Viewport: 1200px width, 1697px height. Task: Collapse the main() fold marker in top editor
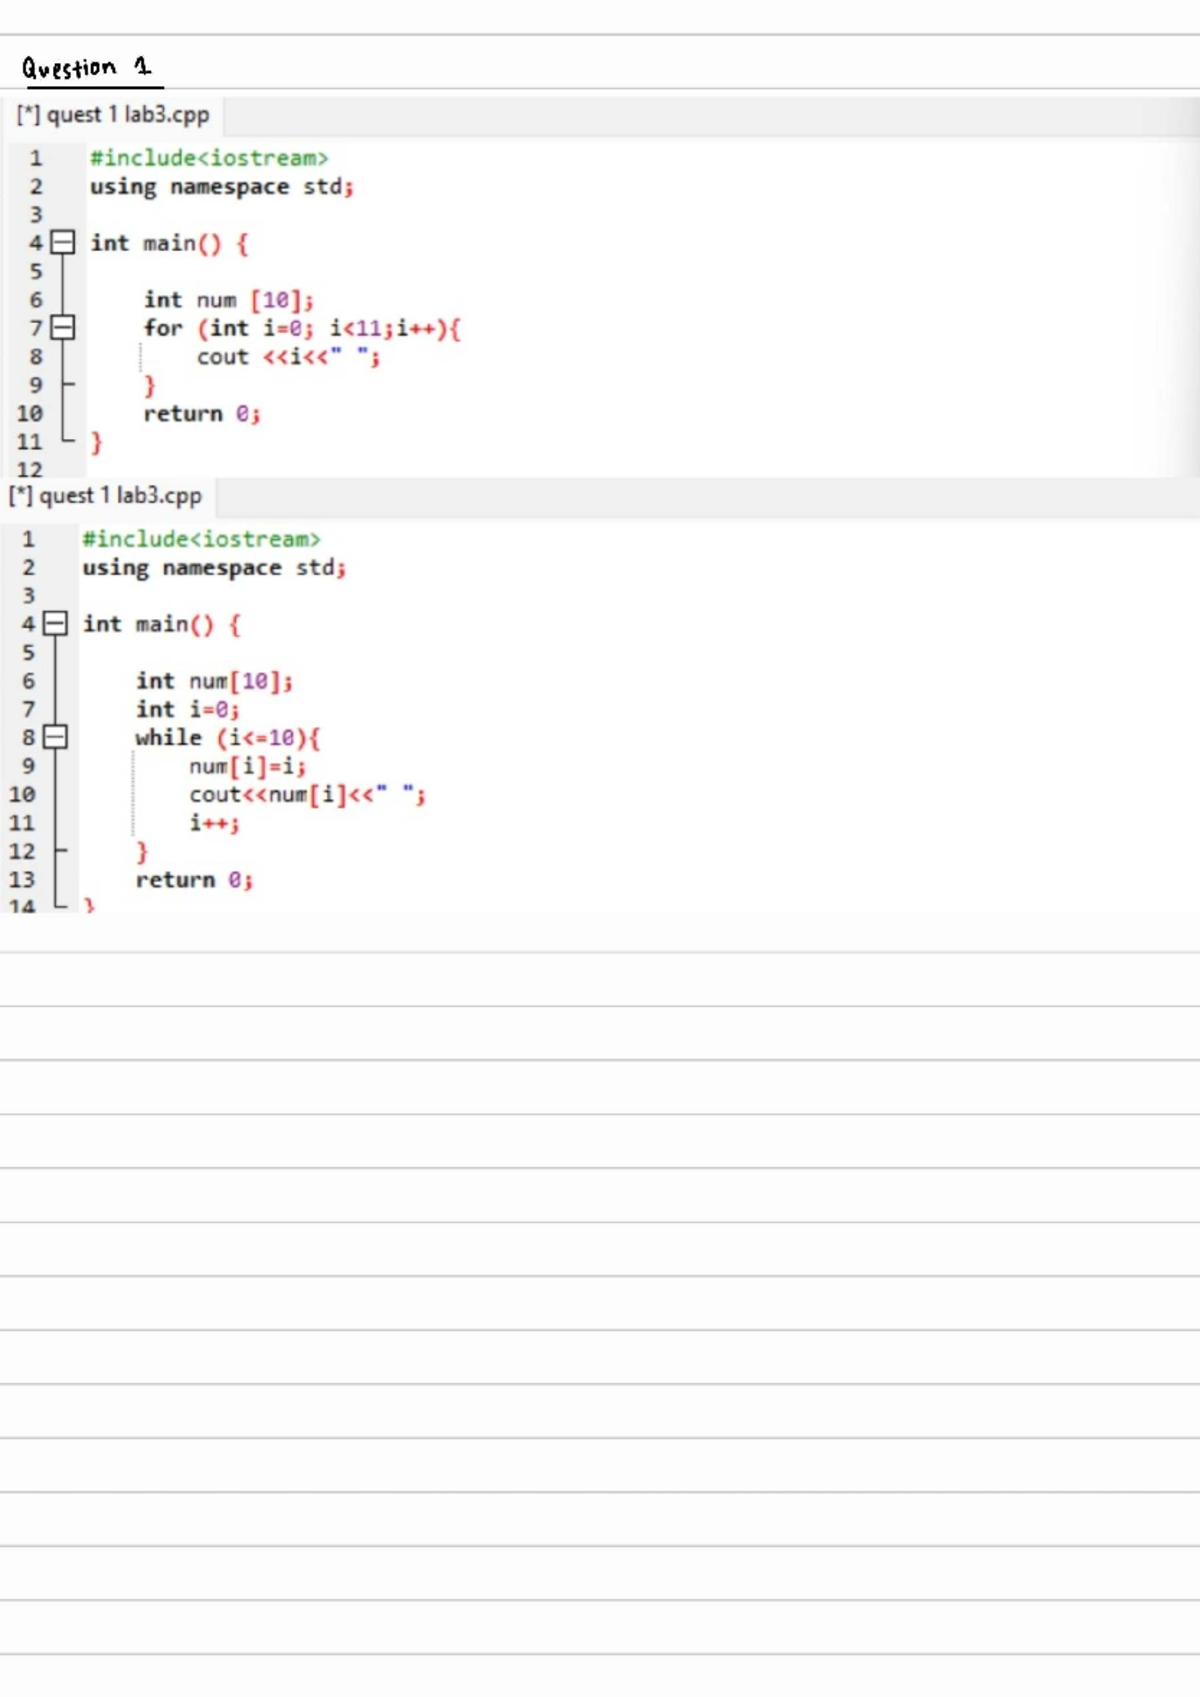[63, 243]
